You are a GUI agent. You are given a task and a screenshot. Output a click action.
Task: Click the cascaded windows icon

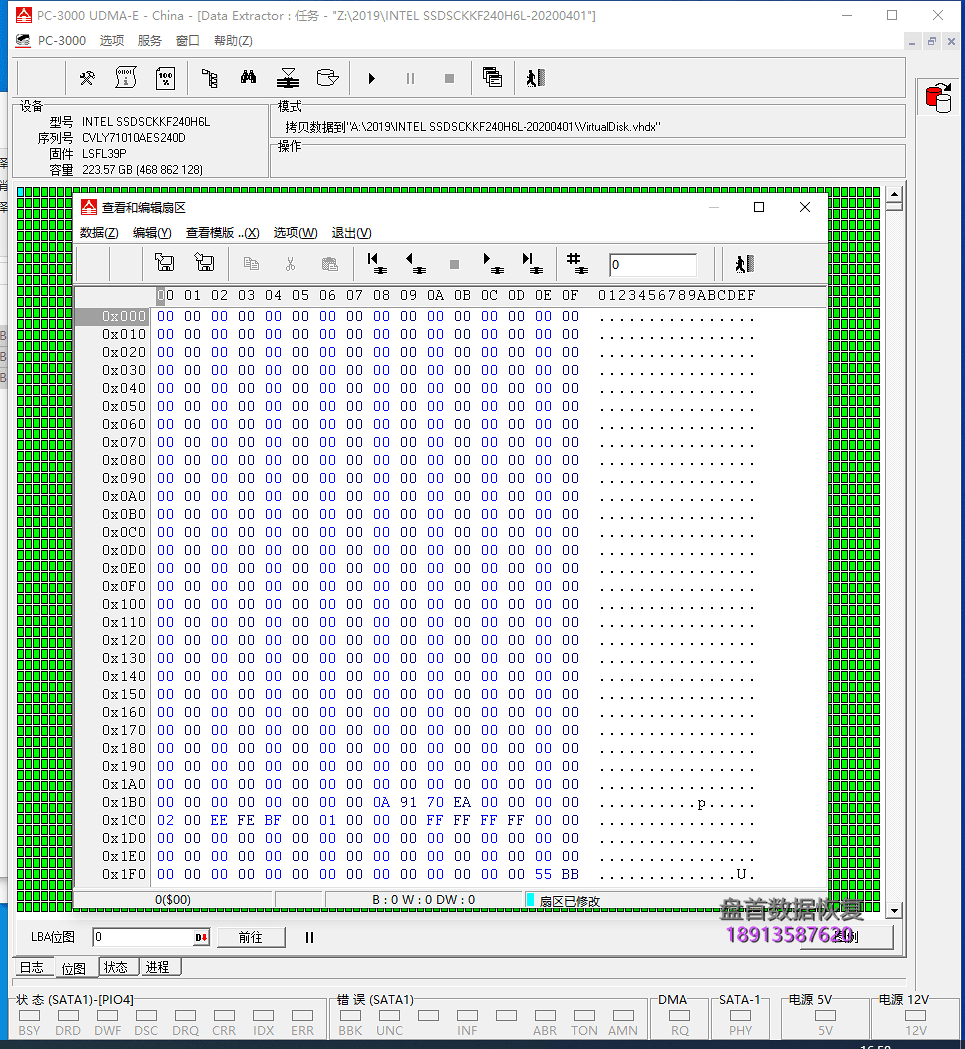(493, 78)
